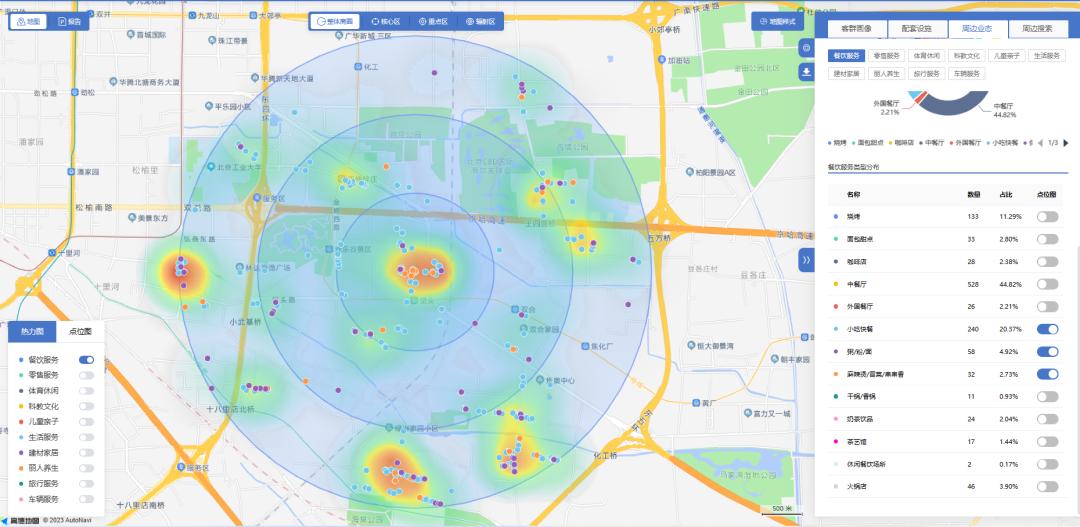
Task: Open the 报告 report button
Action: click(x=69, y=21)
